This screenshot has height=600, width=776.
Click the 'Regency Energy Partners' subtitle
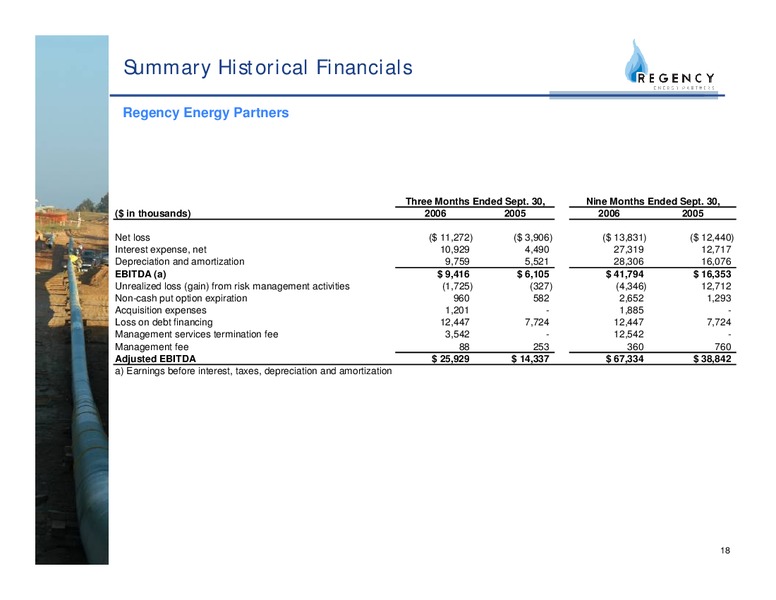[x=205, y=112]
